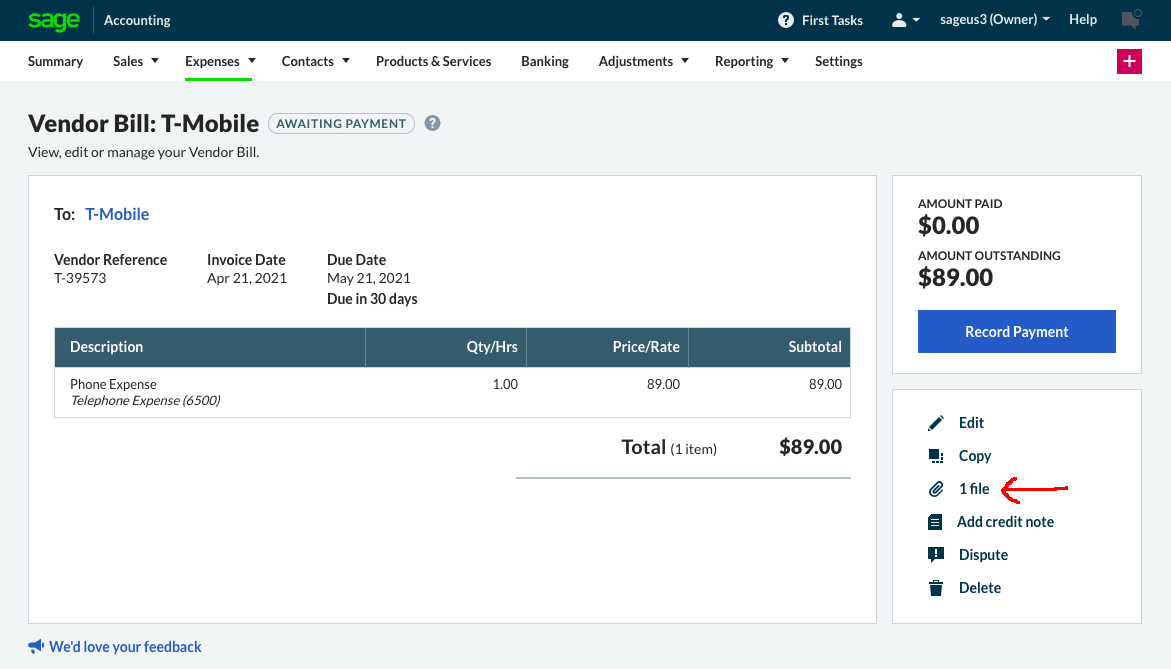This screenshot has width=1171, height=669.
Task: Click the megaphone feedback icon
Action: [x=37, y=646]
